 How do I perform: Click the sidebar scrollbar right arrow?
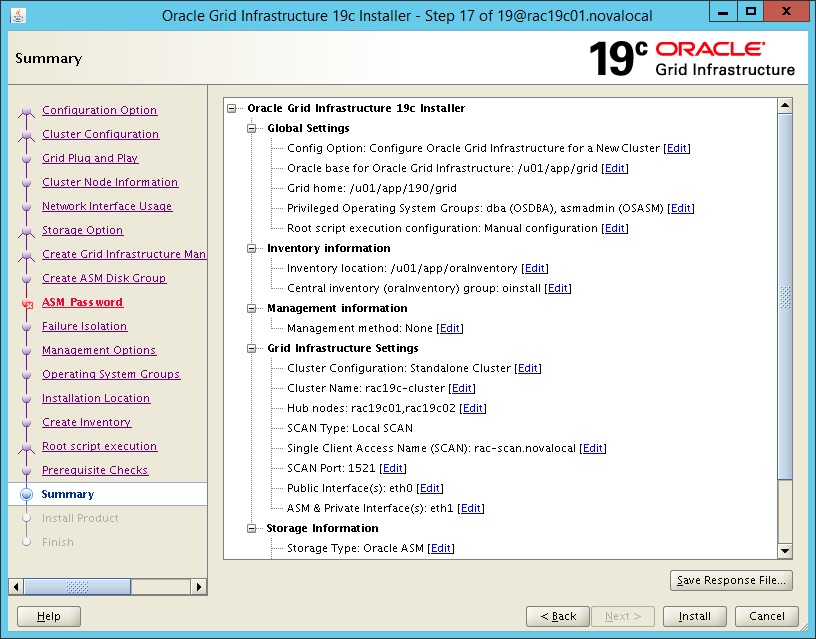point(199,588)
